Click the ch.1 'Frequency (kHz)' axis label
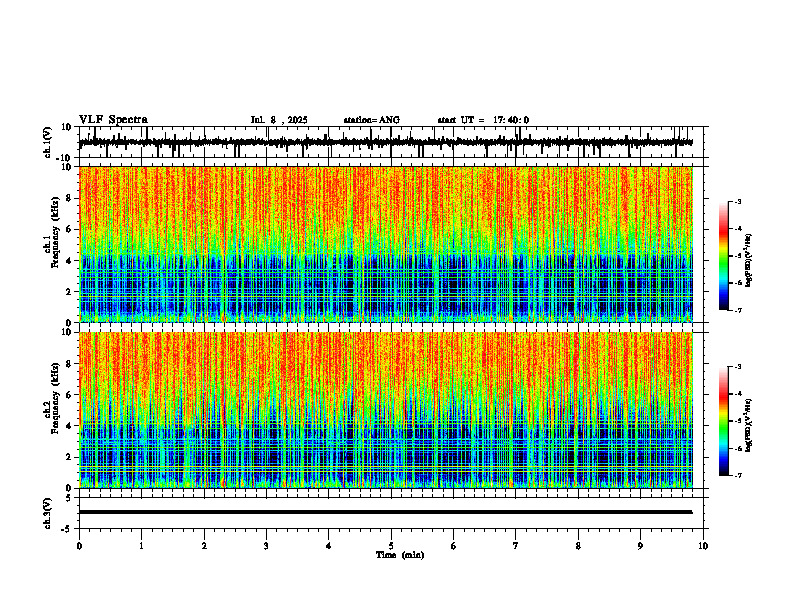This screenshot has width=792, height=612. [55, 233]
